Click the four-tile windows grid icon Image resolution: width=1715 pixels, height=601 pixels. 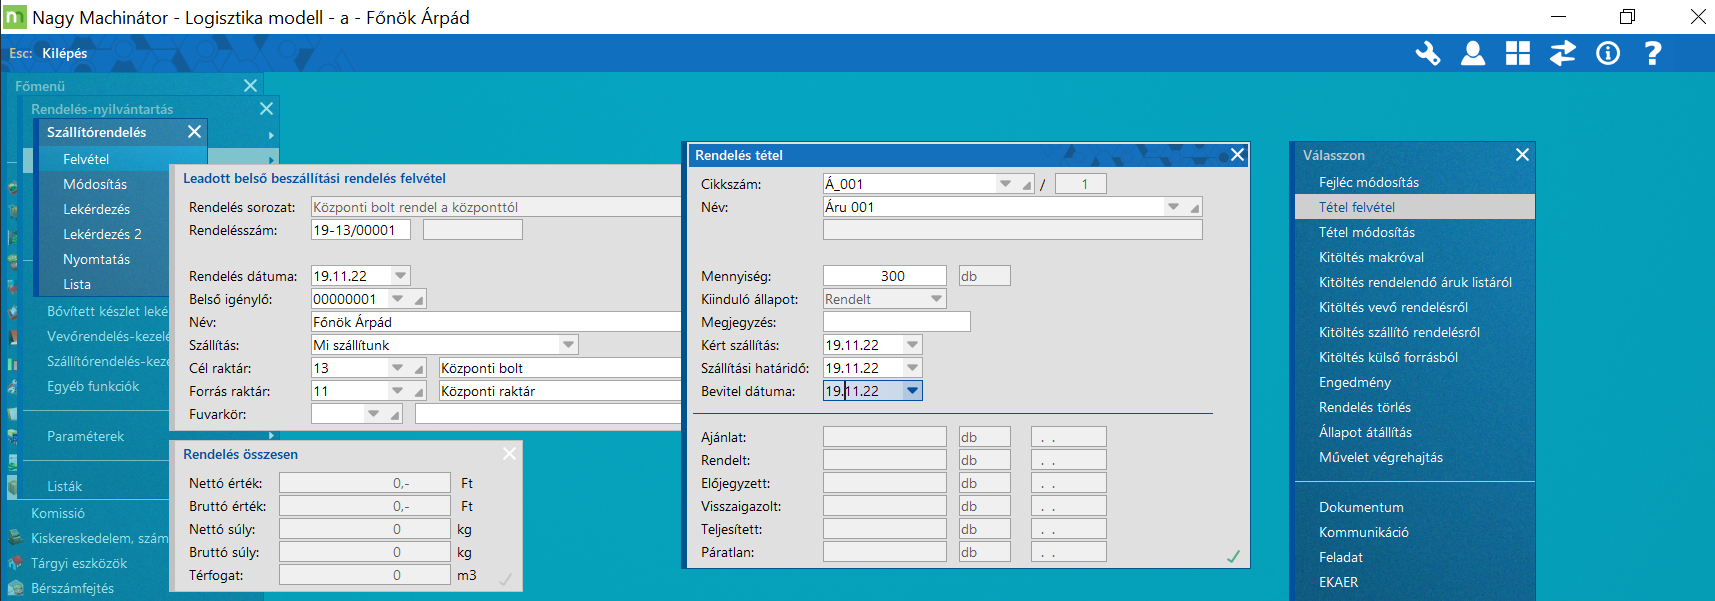1517,53
